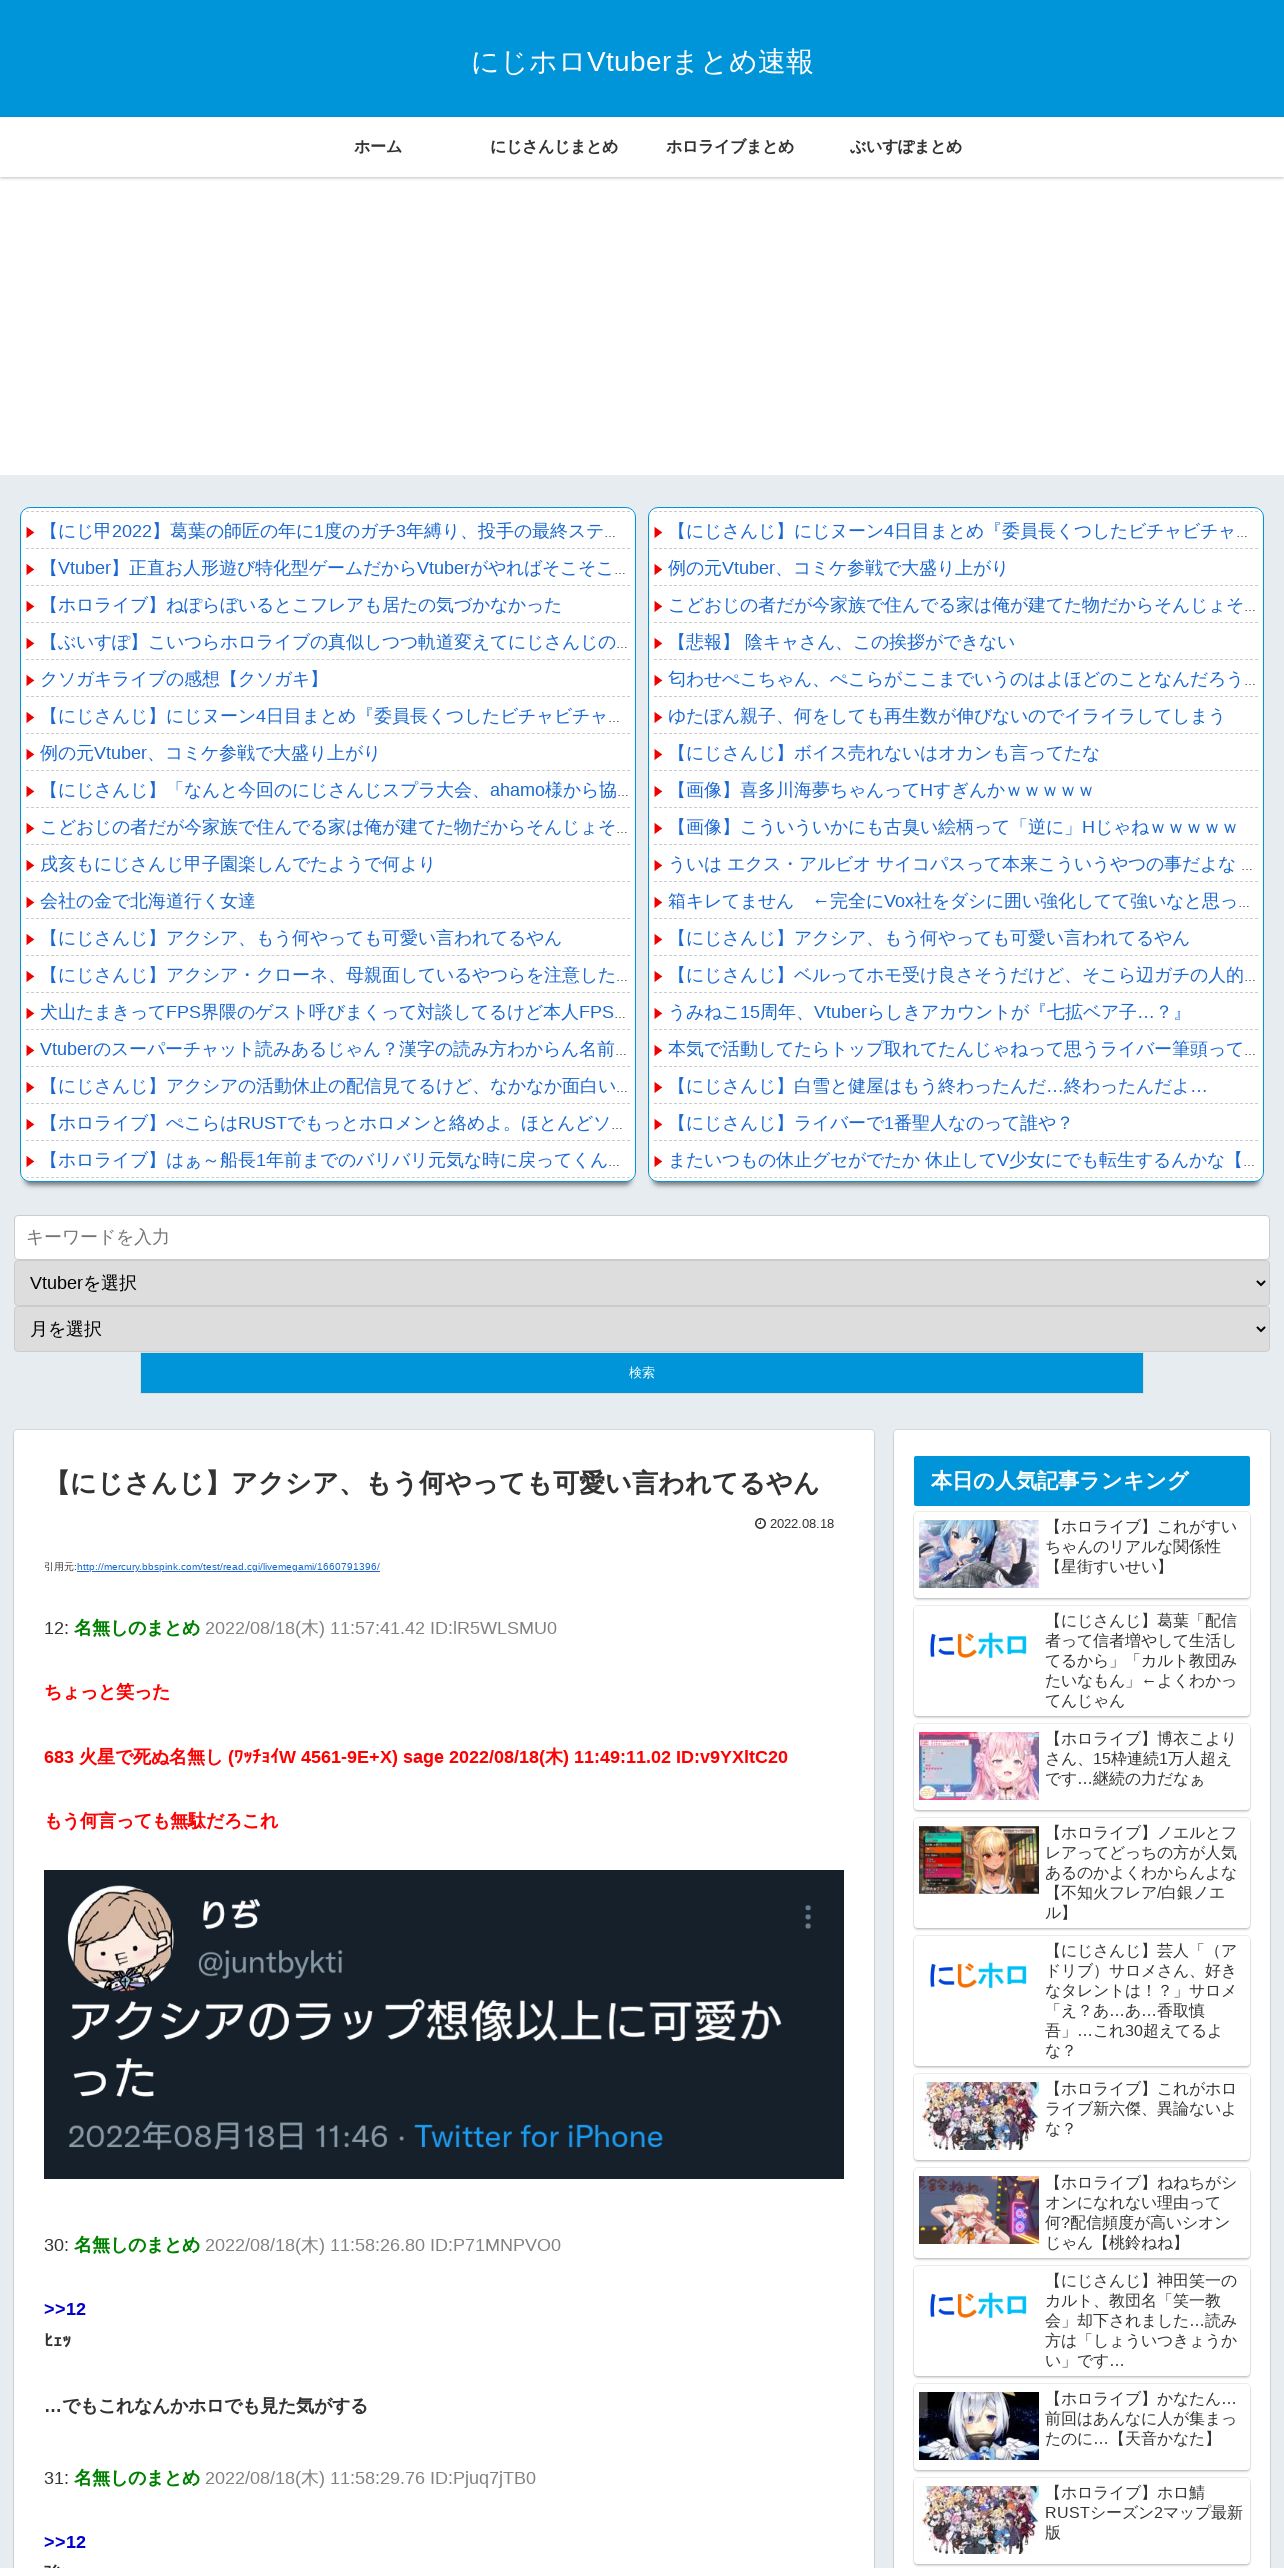This screenshot has height=2568, width=1284.
Task: Open the 博衣こより ranking thumbnail
Action: point(979,1766)
